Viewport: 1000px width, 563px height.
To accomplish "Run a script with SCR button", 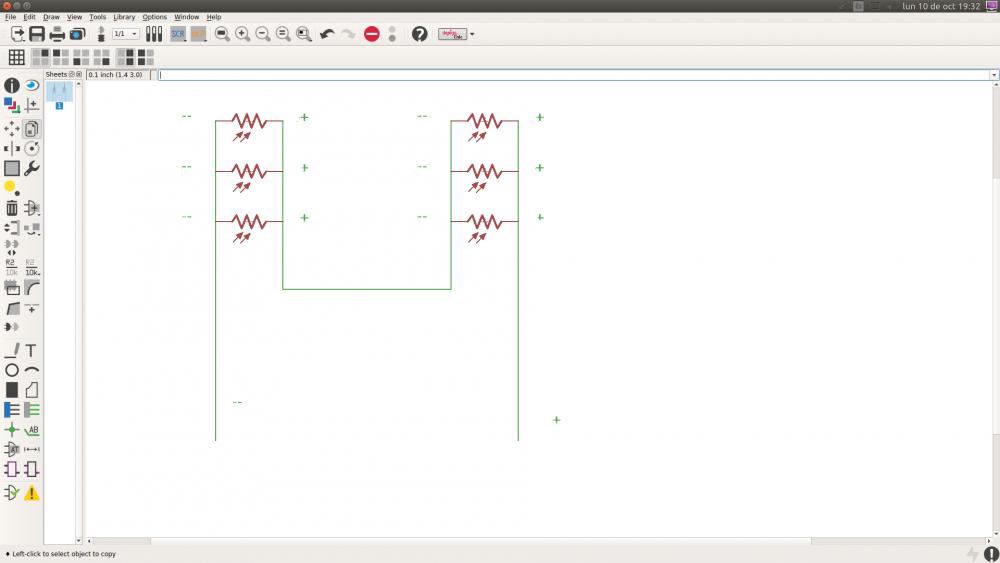I will [178, 34].
